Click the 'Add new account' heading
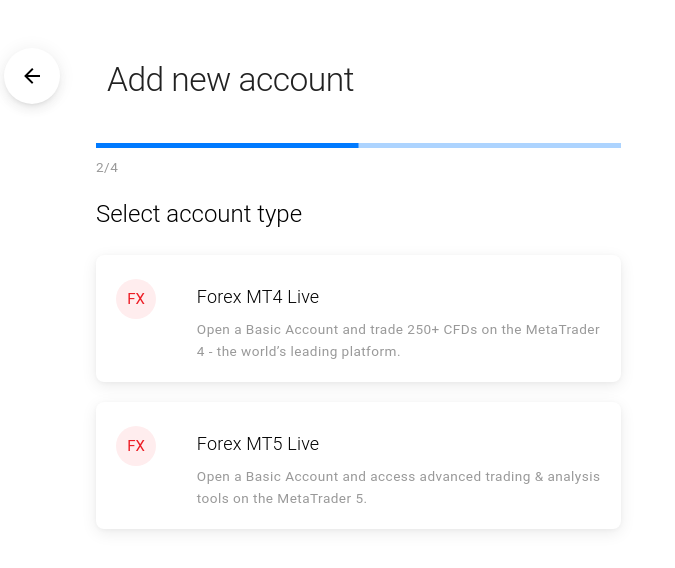The height and width of the screenshot is (568, 675). [x=230, y=80]
